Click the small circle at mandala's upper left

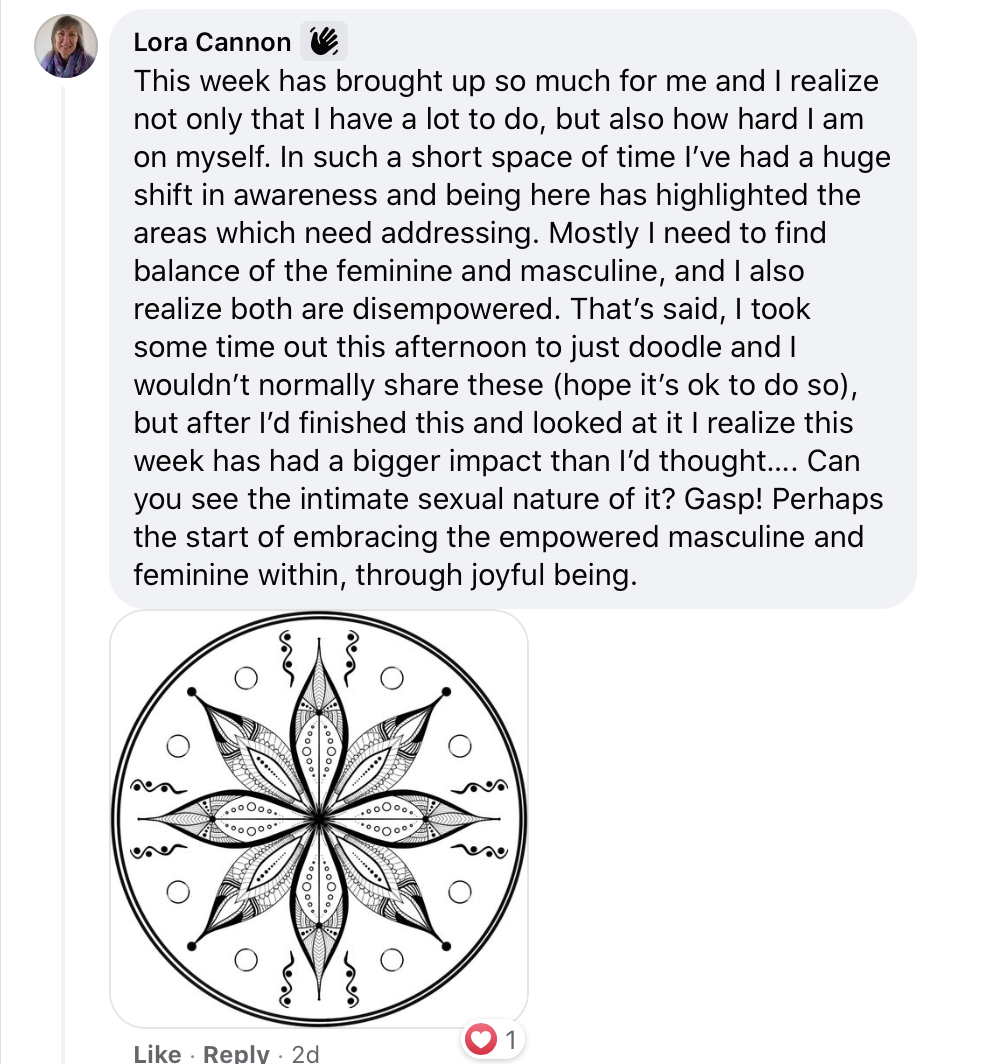click(x=244, y=678)
